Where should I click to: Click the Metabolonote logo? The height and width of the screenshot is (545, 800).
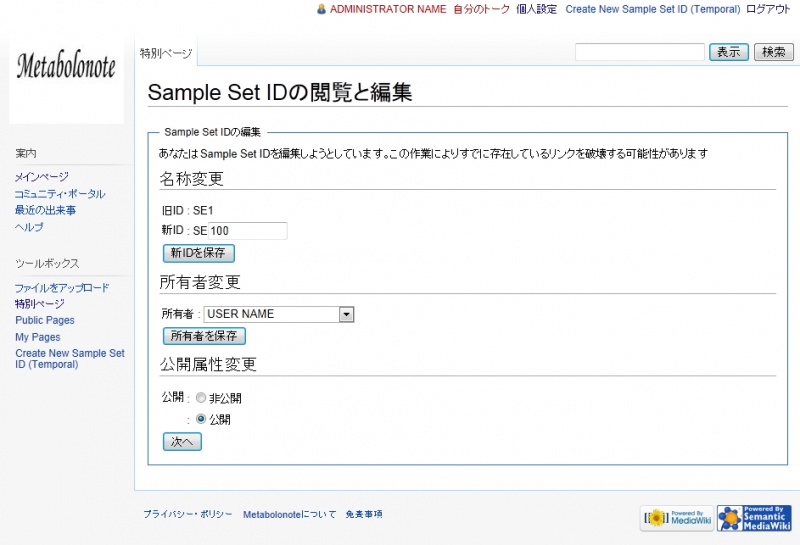[x=66, y=68]
